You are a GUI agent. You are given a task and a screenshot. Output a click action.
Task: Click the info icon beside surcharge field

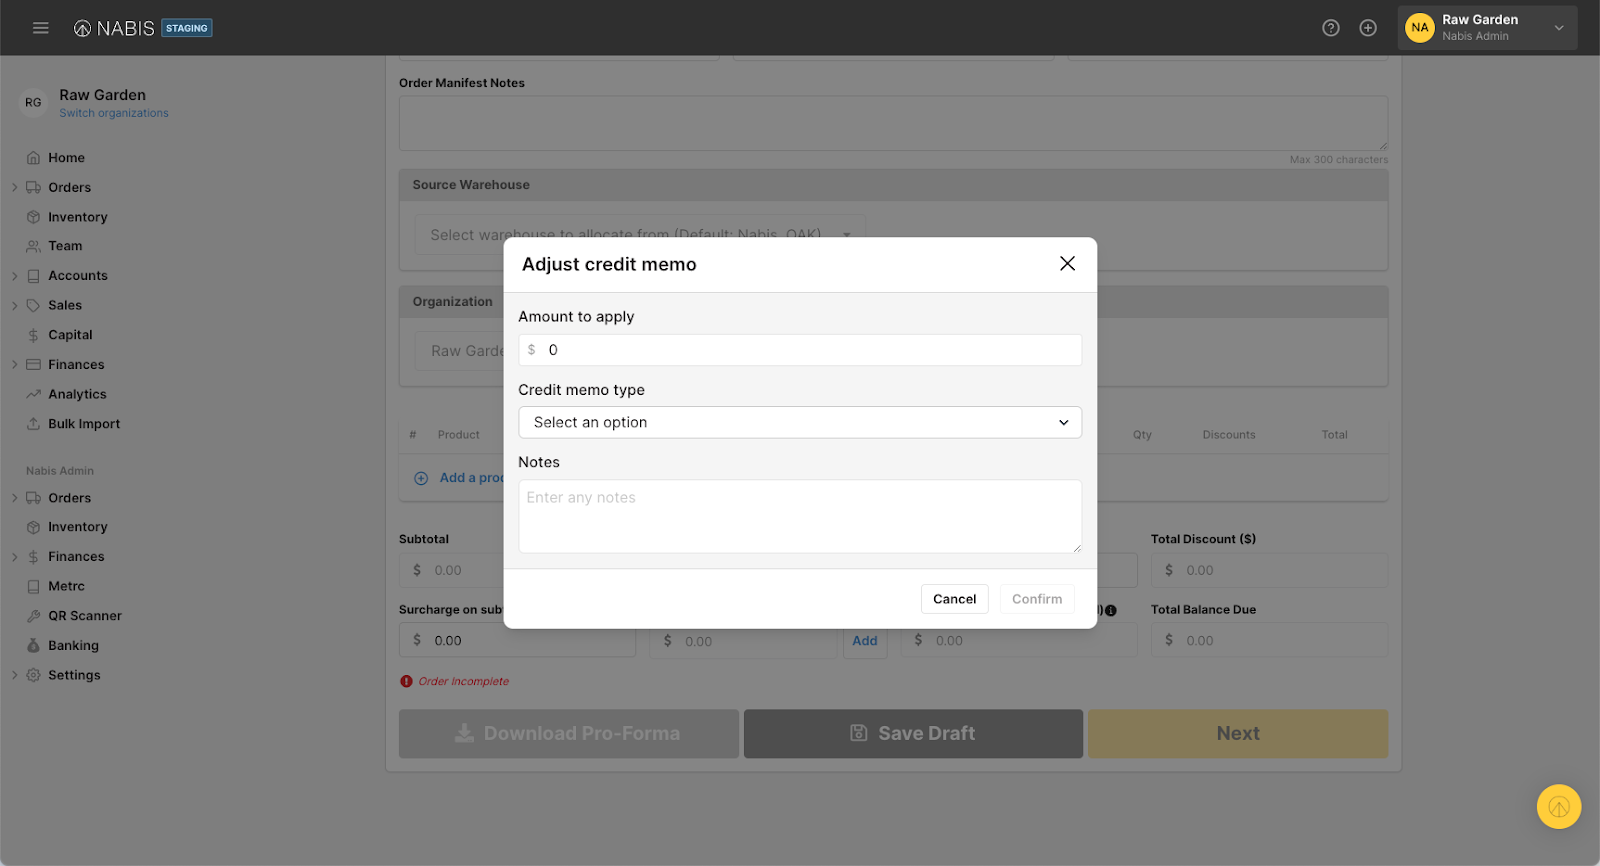click(x=1111, y=610)
